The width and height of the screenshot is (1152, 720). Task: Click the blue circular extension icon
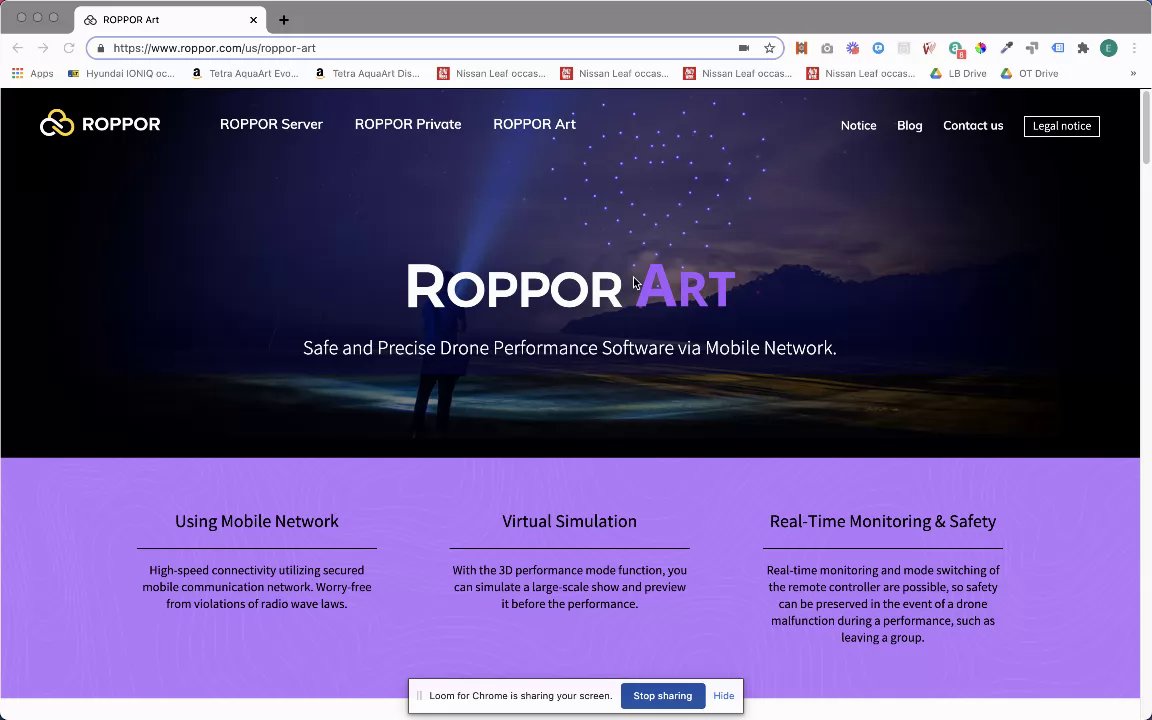pyautogui.click(x=878, y=48)
